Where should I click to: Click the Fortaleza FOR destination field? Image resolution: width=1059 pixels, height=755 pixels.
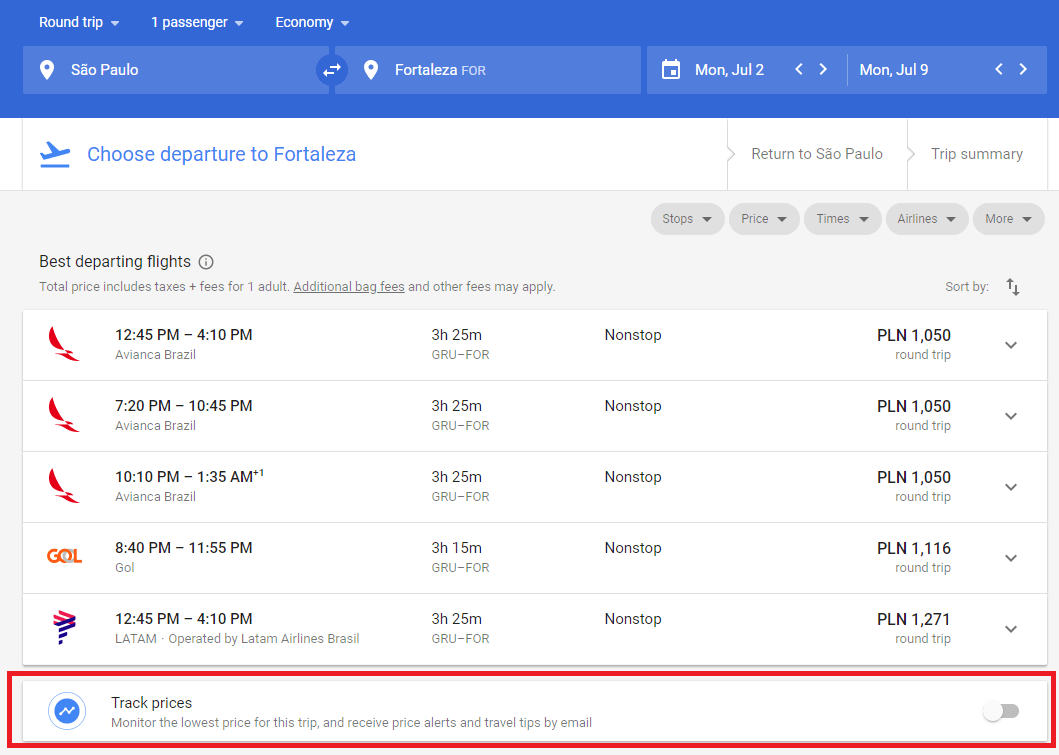pyautogui.click(x=488, y=70)
